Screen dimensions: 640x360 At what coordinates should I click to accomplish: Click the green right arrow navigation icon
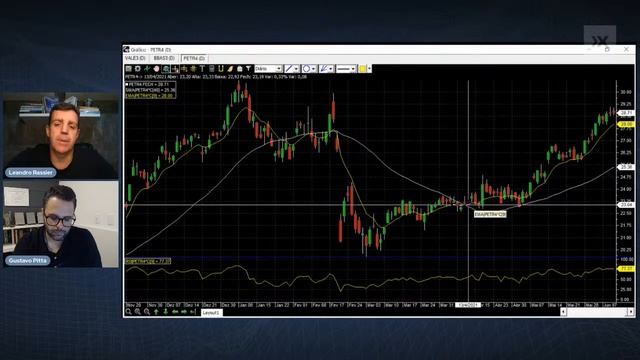[184, 312]
